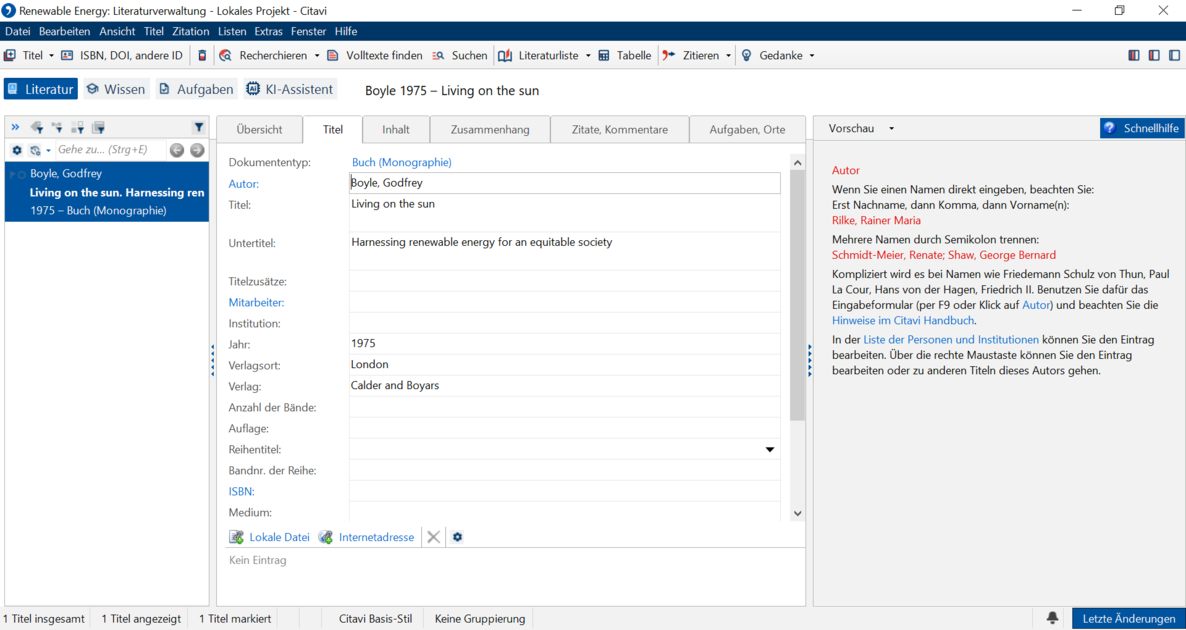This screenshot has height=630, width=1186.
Task: Toggle the read-status circle on Boyle entry
Action: click(22, 174)
